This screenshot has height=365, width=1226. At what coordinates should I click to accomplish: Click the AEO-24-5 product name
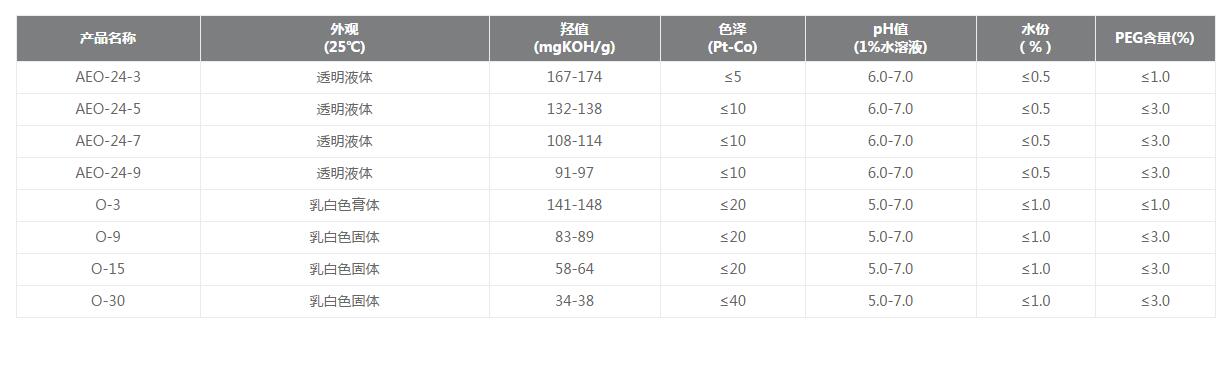click(108, 109)
